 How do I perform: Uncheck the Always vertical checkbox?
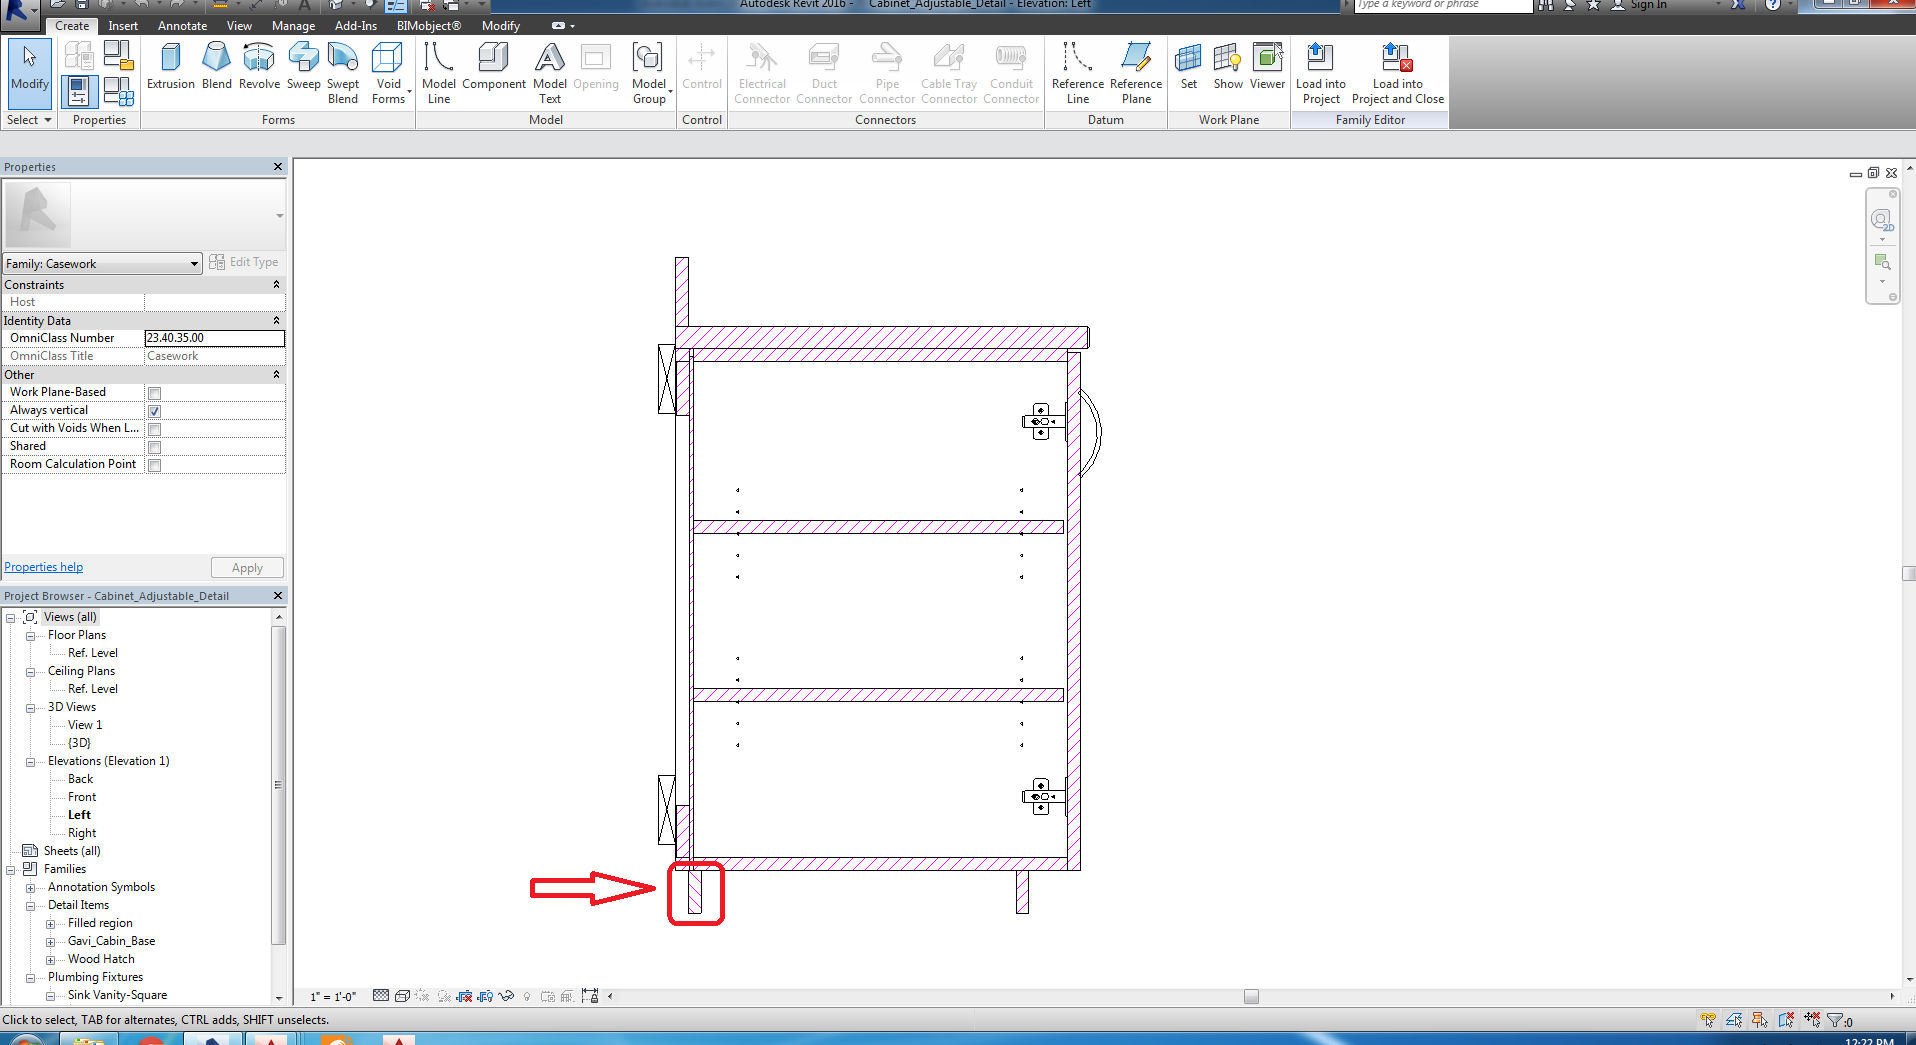(x=154, y=411)
